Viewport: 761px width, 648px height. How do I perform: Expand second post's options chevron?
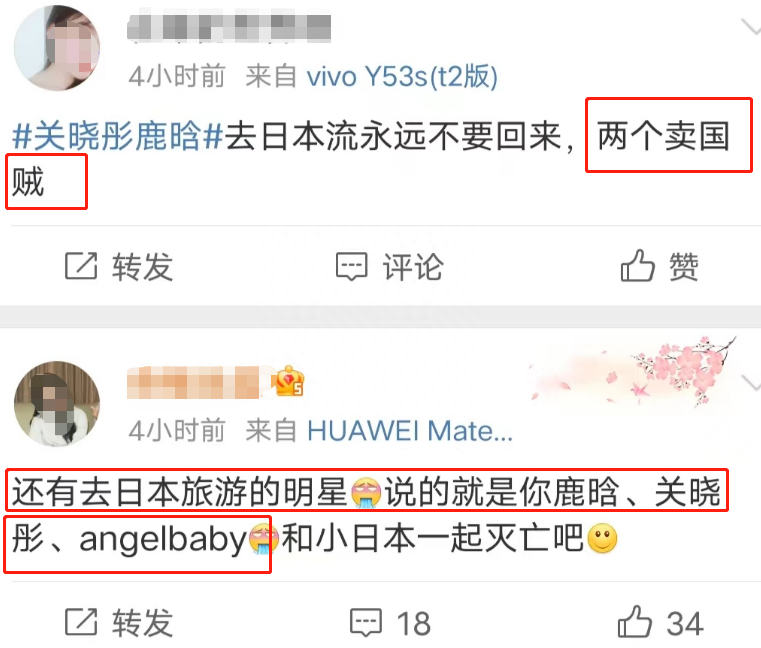tap(750, 382)
